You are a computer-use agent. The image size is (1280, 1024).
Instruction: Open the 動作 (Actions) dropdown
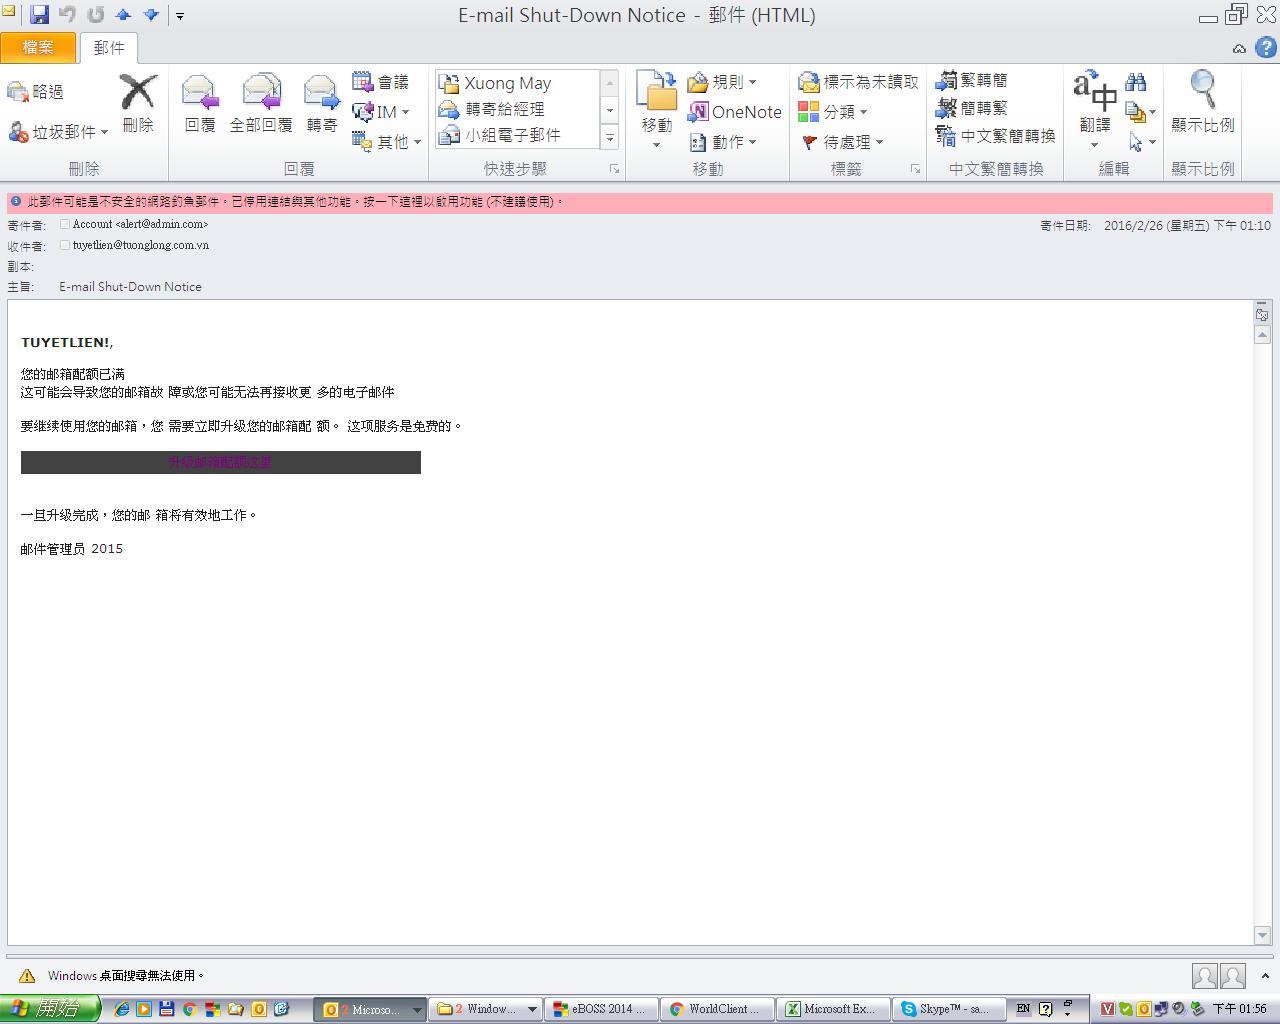pyautogui.click(x=722, y=142)
